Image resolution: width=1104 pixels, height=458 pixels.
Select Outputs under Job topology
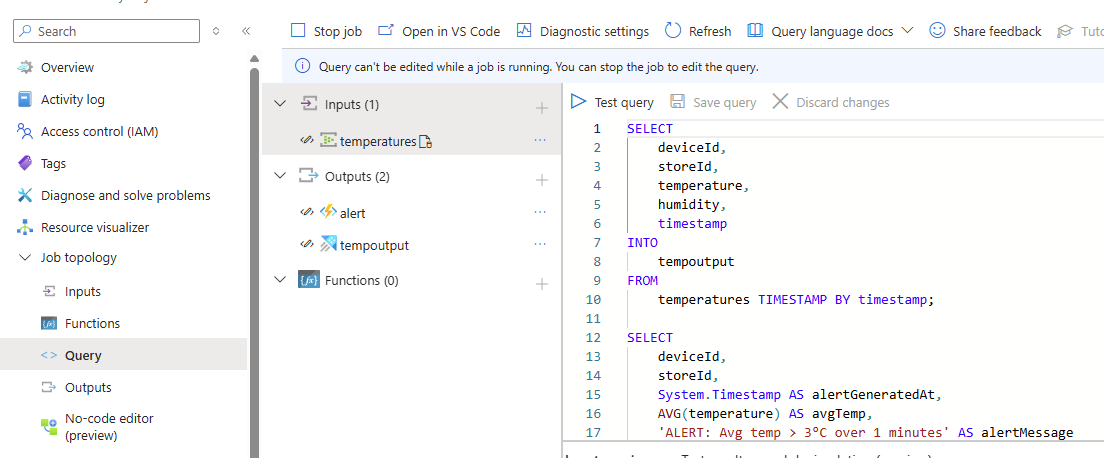tap(88, 388)
